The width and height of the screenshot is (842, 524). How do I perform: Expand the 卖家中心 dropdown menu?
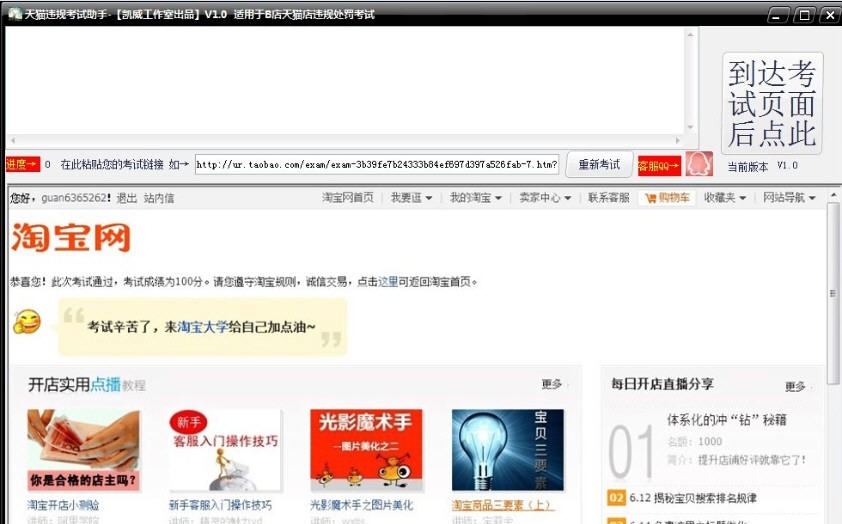(x=545, y=198)
